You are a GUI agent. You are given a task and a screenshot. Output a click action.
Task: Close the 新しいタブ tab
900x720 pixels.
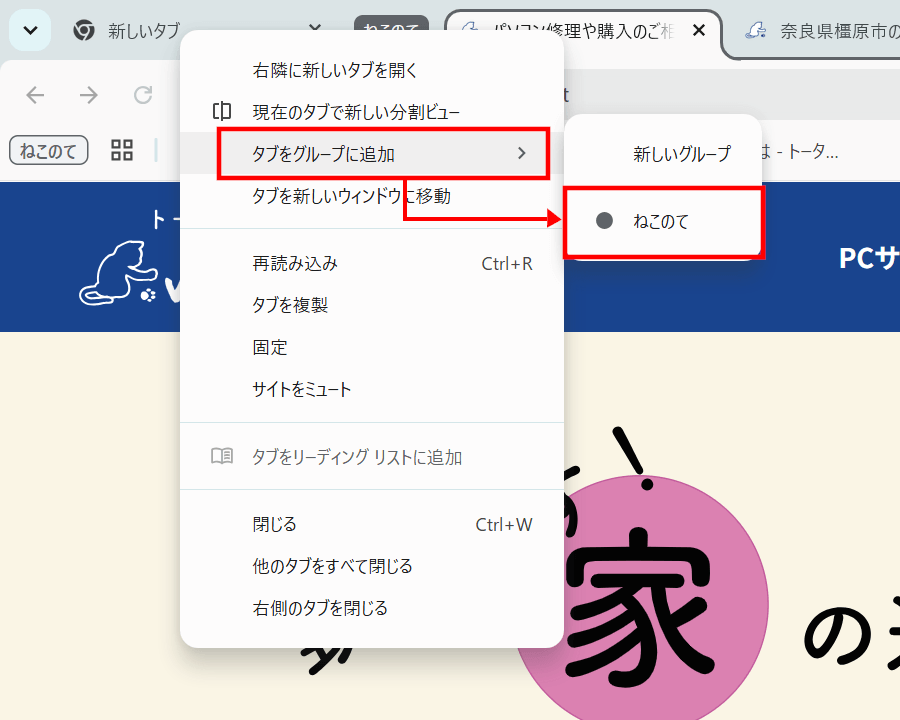(x=315, y=27)
